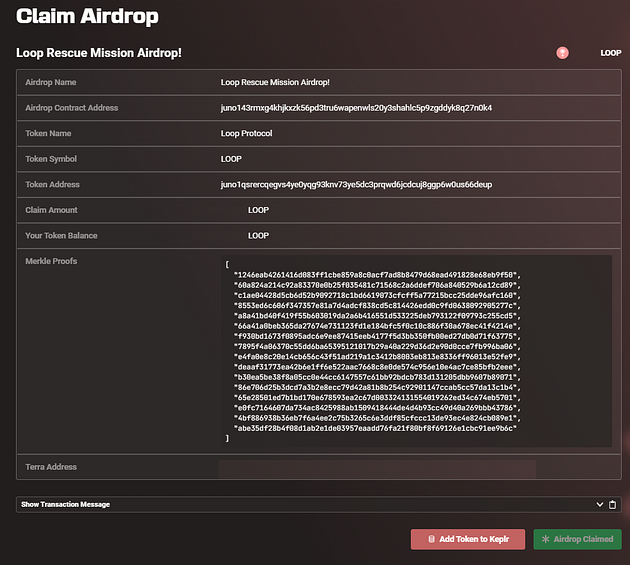The width and height of the screenshot is (630, 565).
Task: Click the asterisk icon beside Airdrop Claimed
Action: (545, 539)
